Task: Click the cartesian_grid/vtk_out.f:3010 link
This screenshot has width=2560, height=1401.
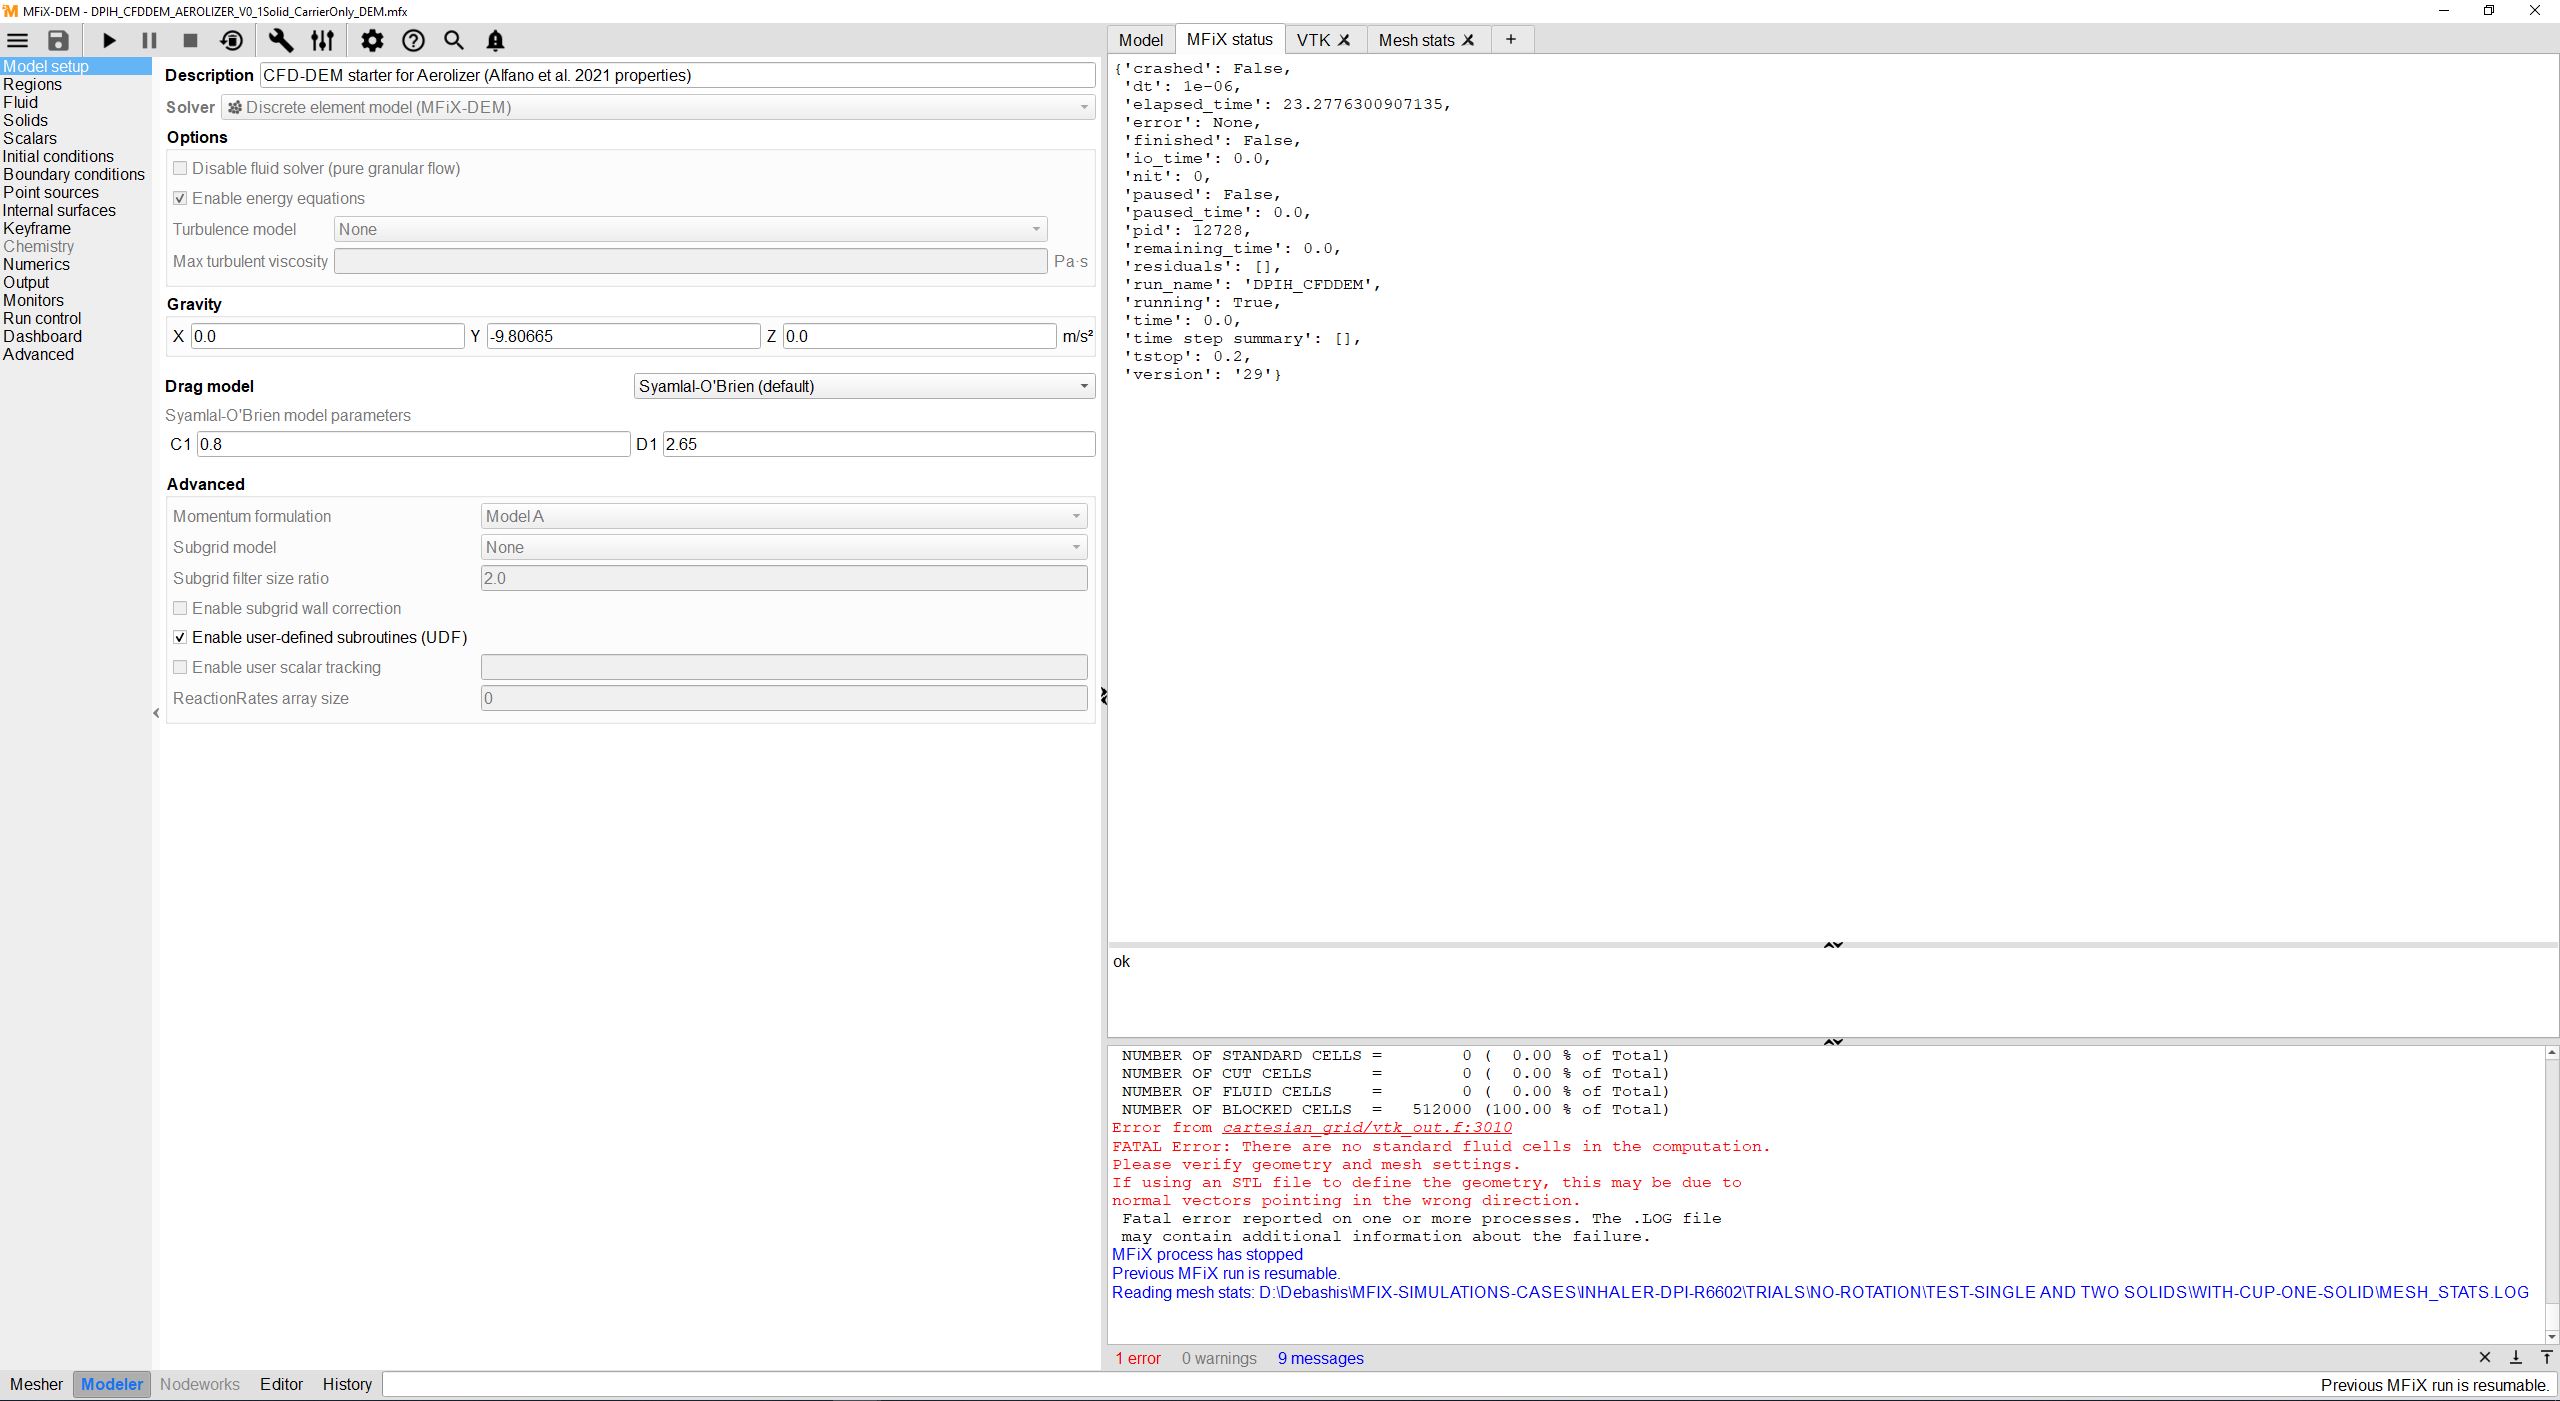Action: pyautogui.click(x=1366, y=1128)
